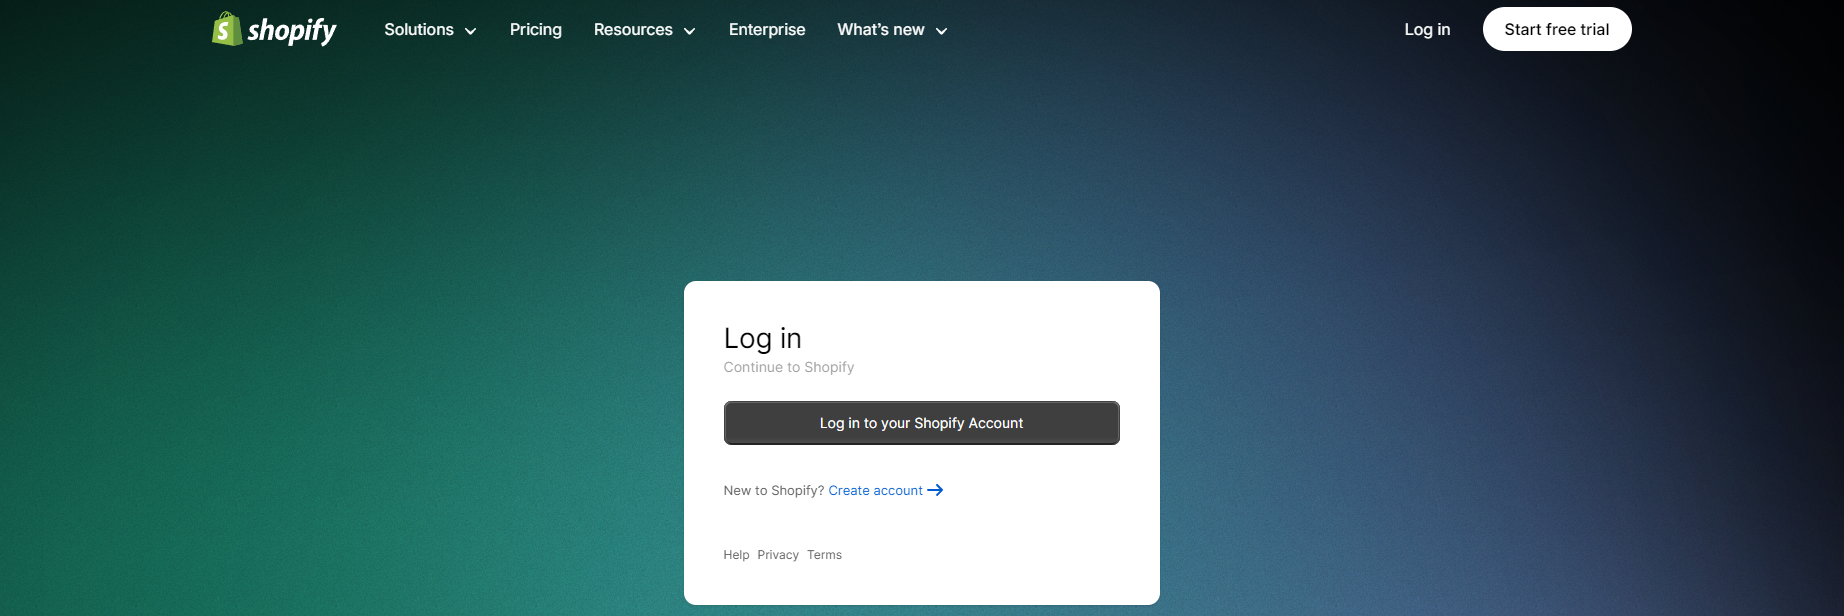Expand the chevron next to Solutions

tap(470, 31)
